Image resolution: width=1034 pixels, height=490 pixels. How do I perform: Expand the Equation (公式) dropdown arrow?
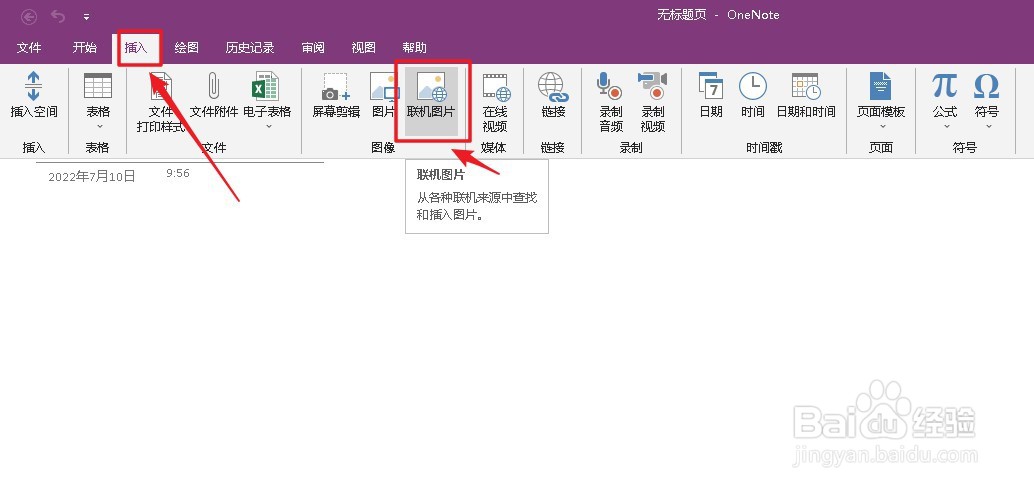point(946,126)
